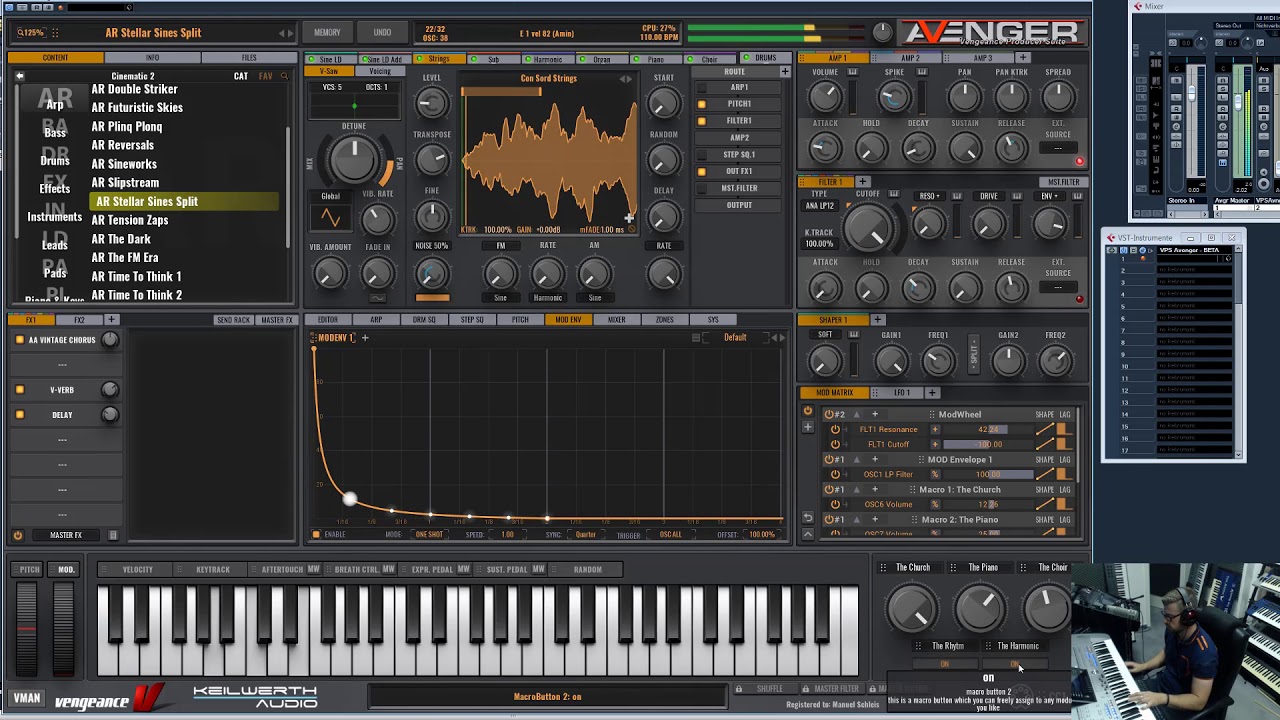Adjust the FLT1 Resonance amount slider

986,430
